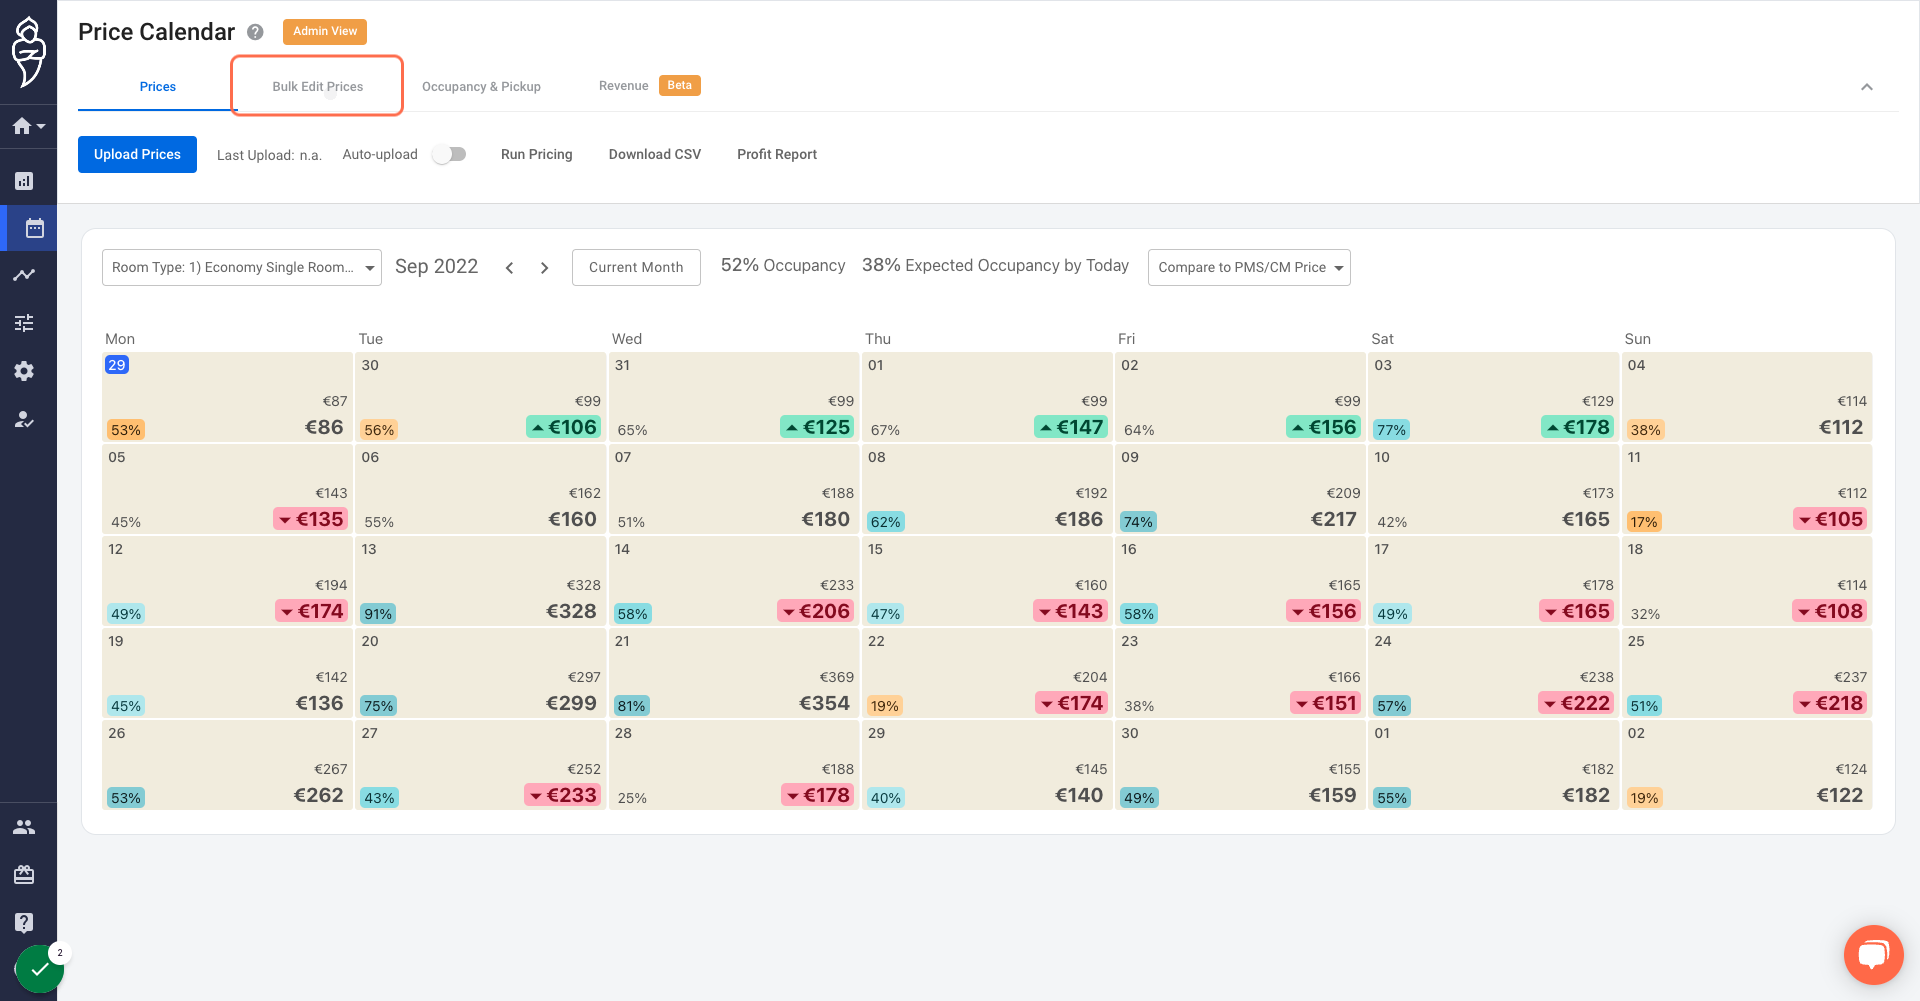Open the settings gear icon
1920x1001 pixels.
24,371
